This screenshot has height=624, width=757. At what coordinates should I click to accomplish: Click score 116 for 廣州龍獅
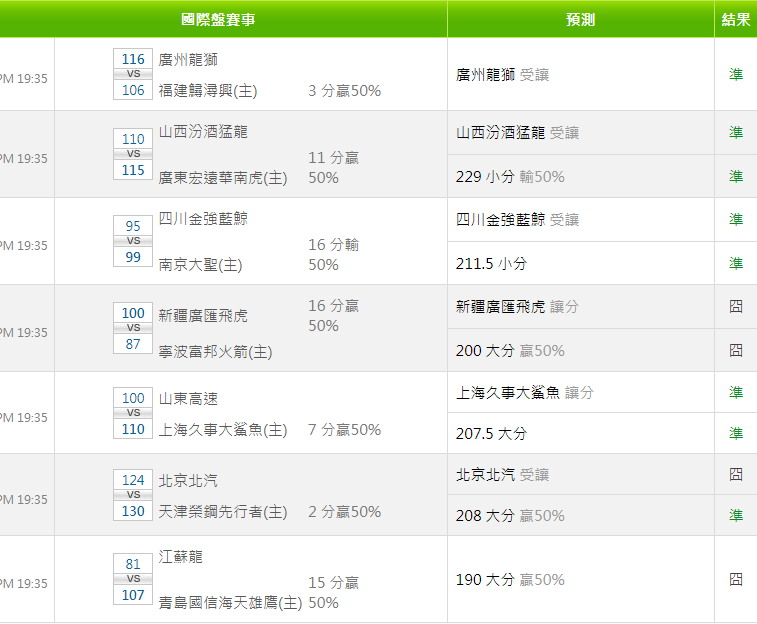(133, 59)
